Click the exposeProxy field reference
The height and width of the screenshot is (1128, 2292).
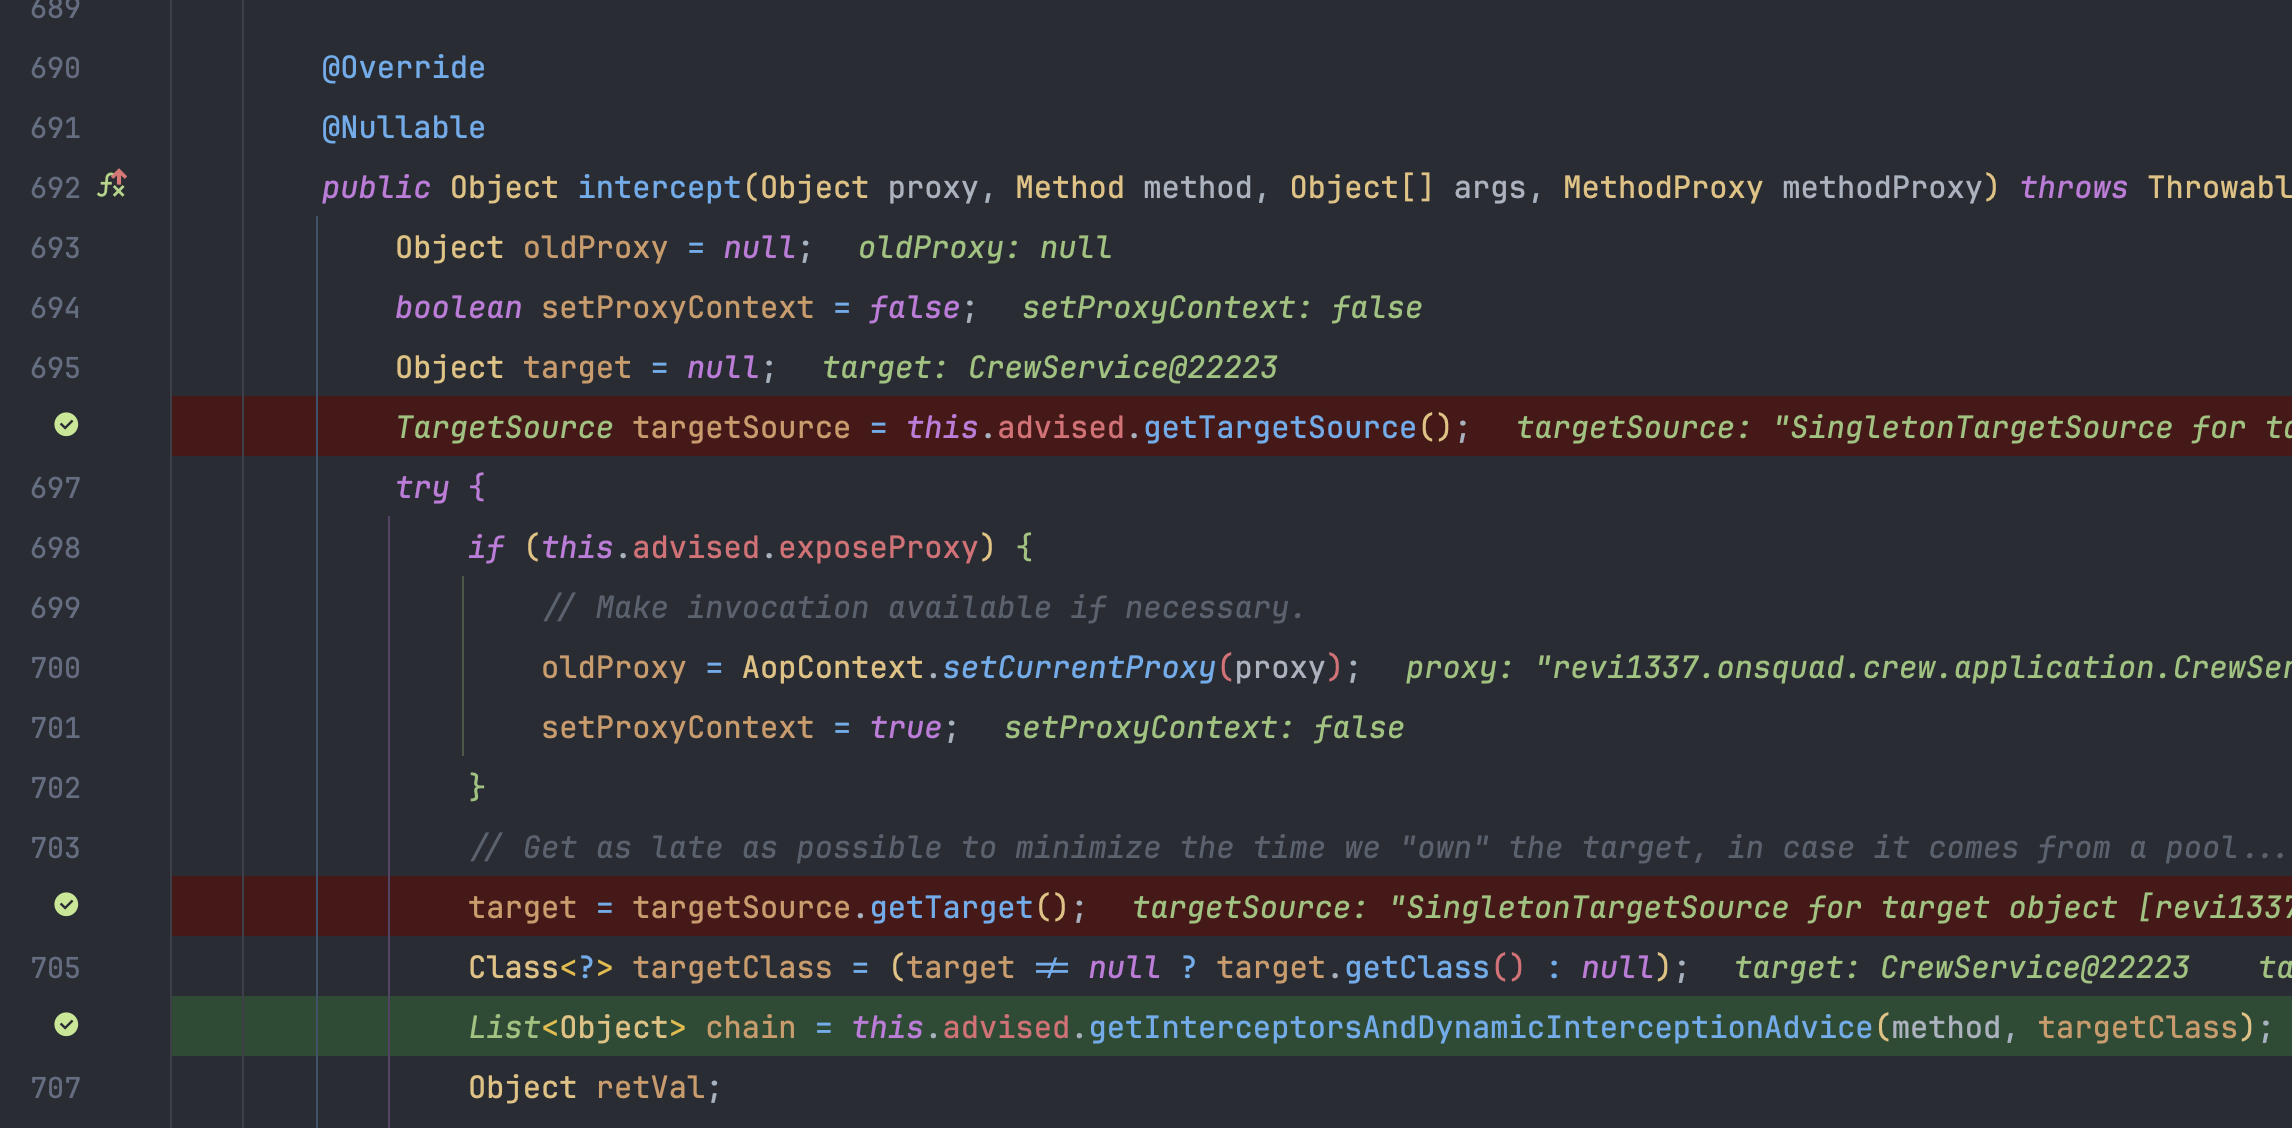tap(878, 548)
